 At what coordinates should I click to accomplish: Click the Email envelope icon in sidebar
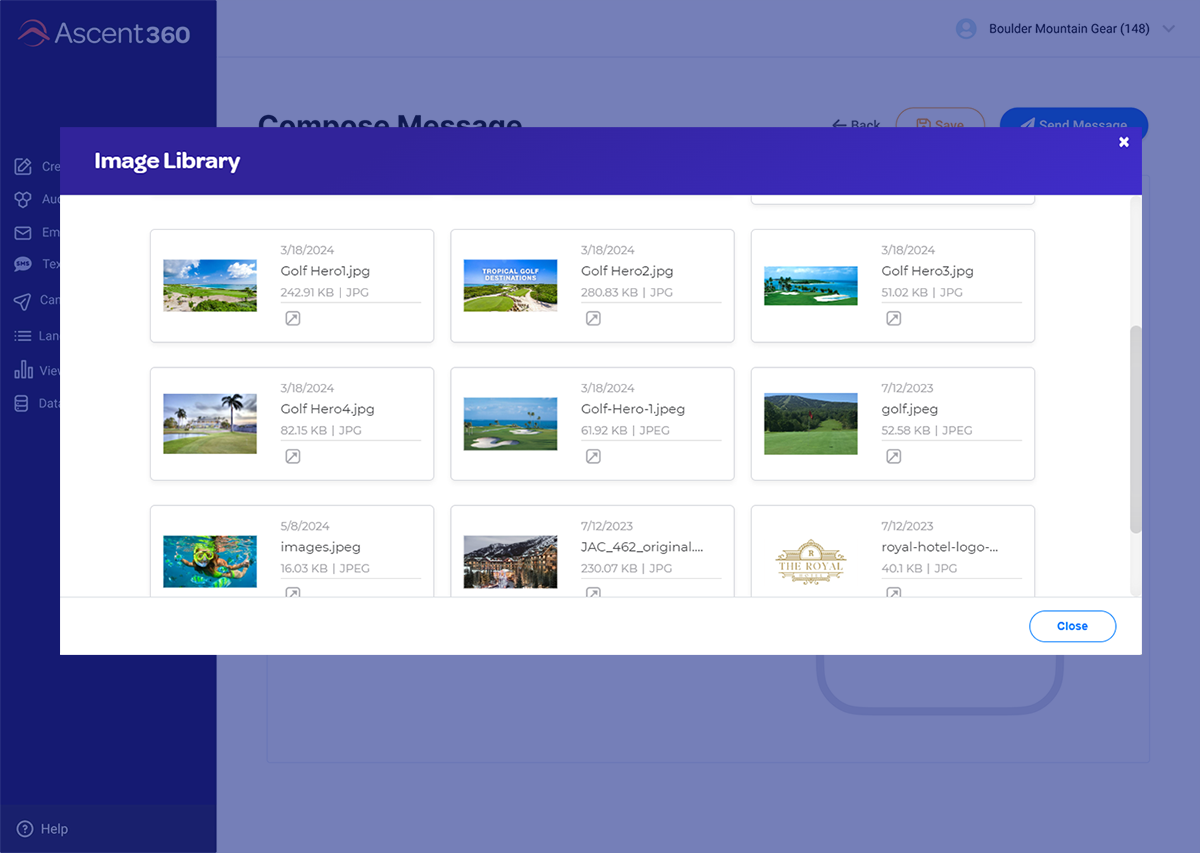[22, 233]
